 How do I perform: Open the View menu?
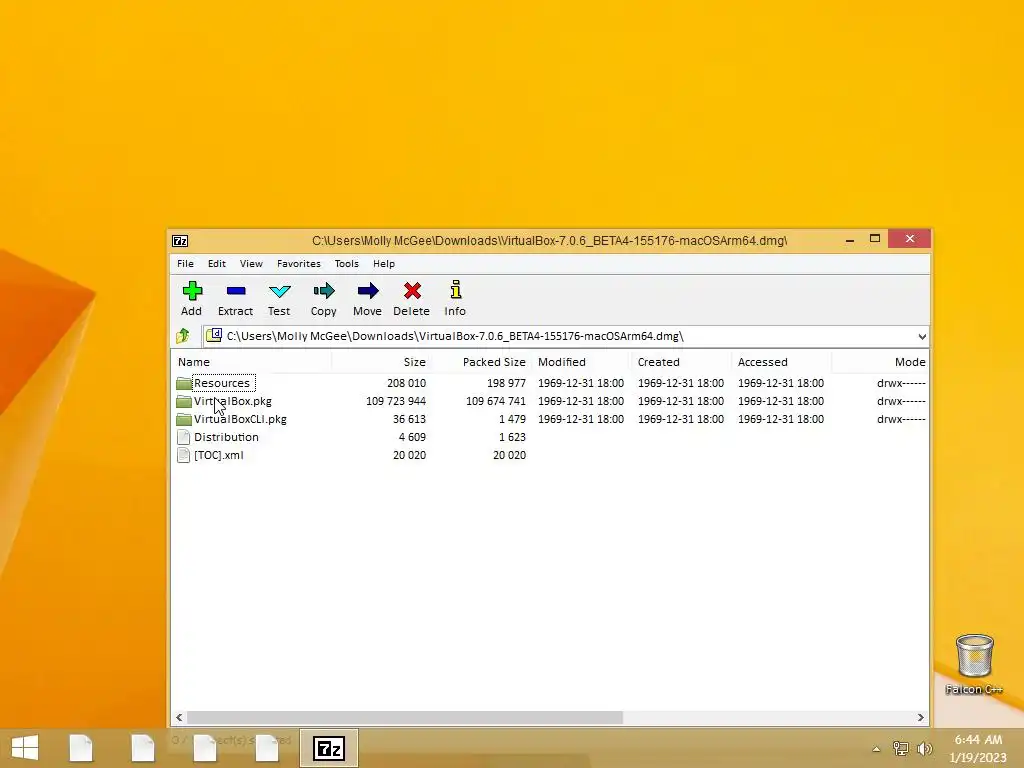pyautogui.click(x=251, y=264)
